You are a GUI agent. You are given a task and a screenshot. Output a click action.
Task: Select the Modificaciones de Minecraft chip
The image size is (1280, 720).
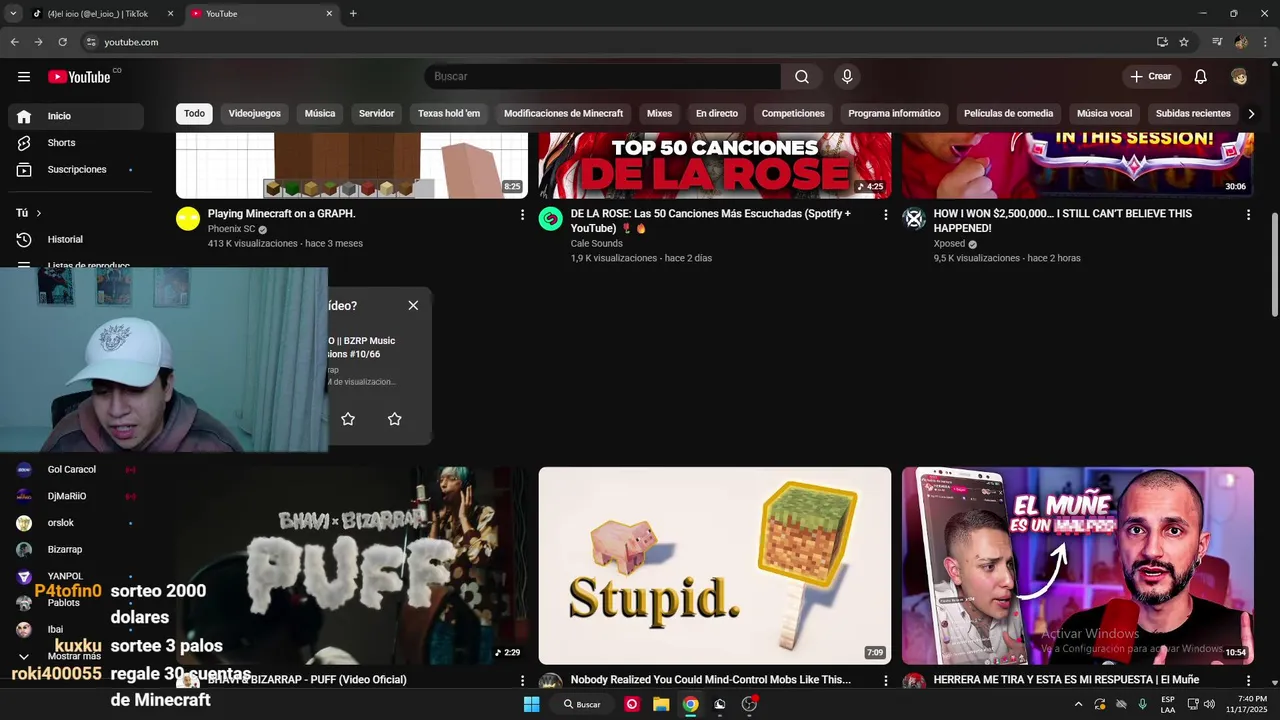563,114
